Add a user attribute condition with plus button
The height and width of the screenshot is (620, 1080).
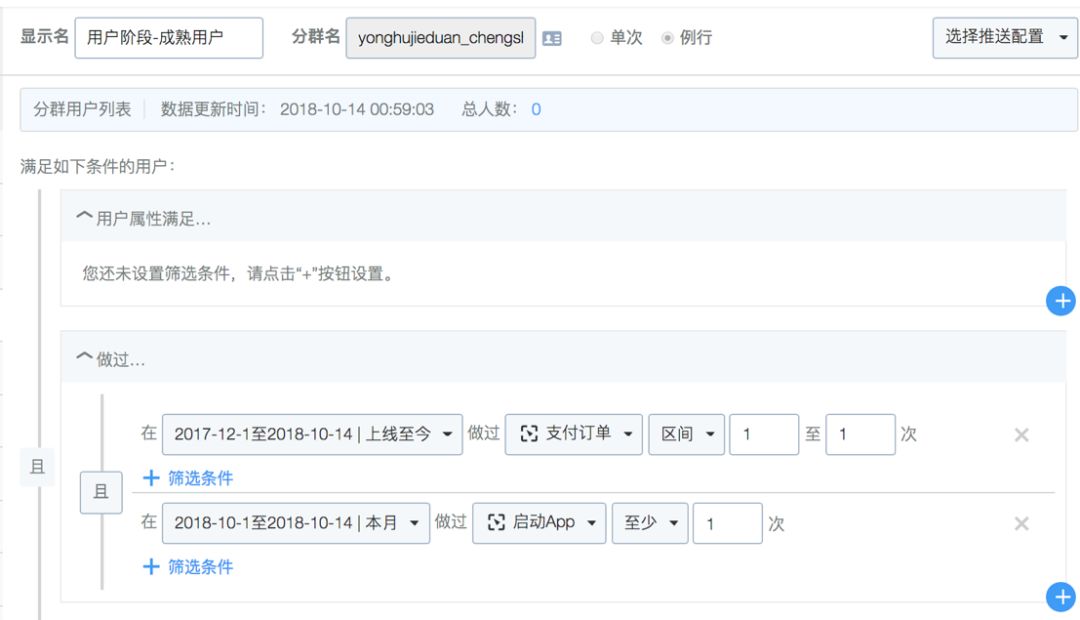(1061, 301)
